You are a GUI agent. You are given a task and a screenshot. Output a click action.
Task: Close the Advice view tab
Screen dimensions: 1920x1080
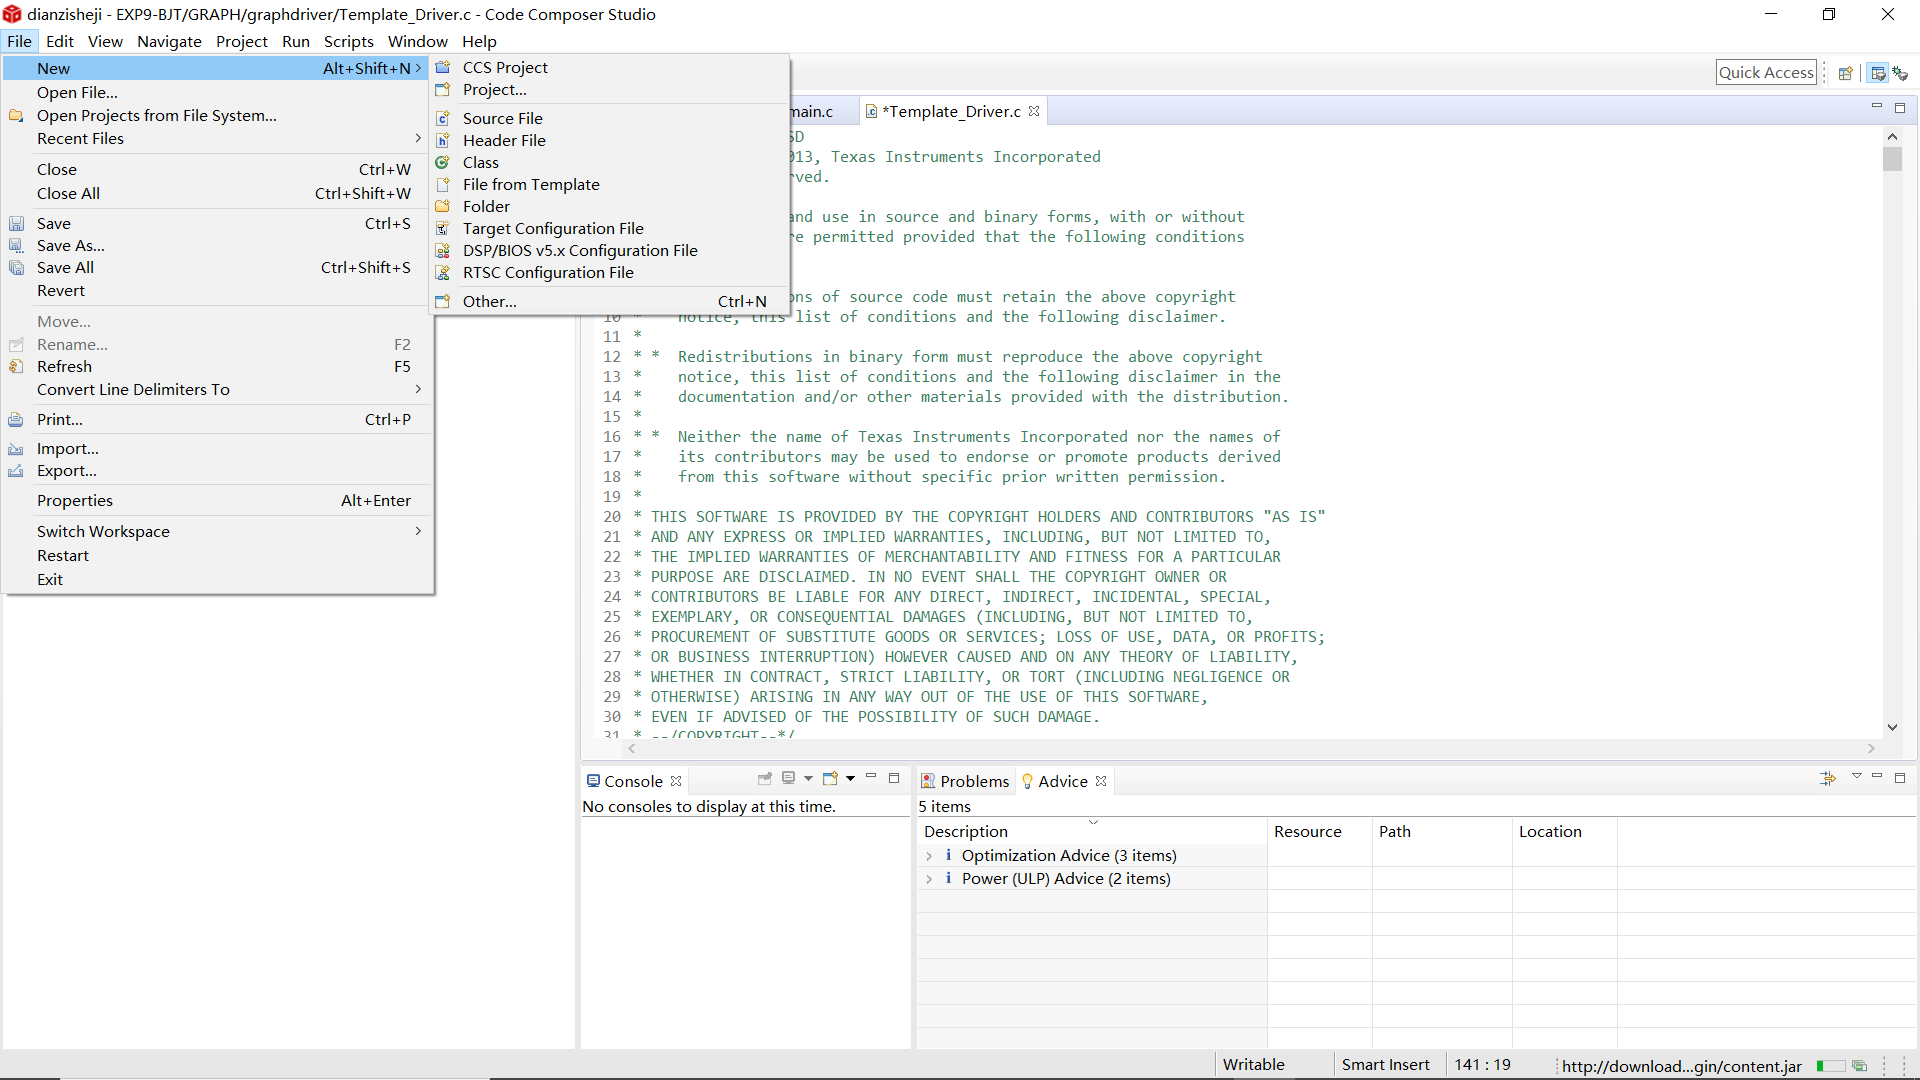pyautogui.click(x=1101, y=781)
